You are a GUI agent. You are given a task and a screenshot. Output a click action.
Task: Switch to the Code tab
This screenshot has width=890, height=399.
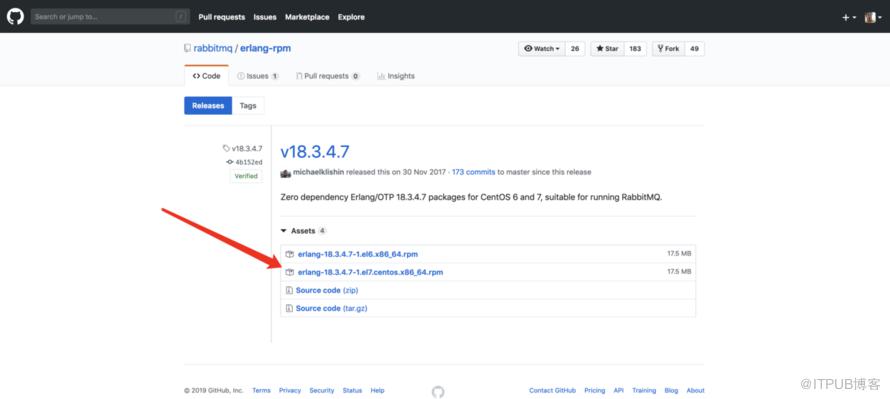click(207, 76)
